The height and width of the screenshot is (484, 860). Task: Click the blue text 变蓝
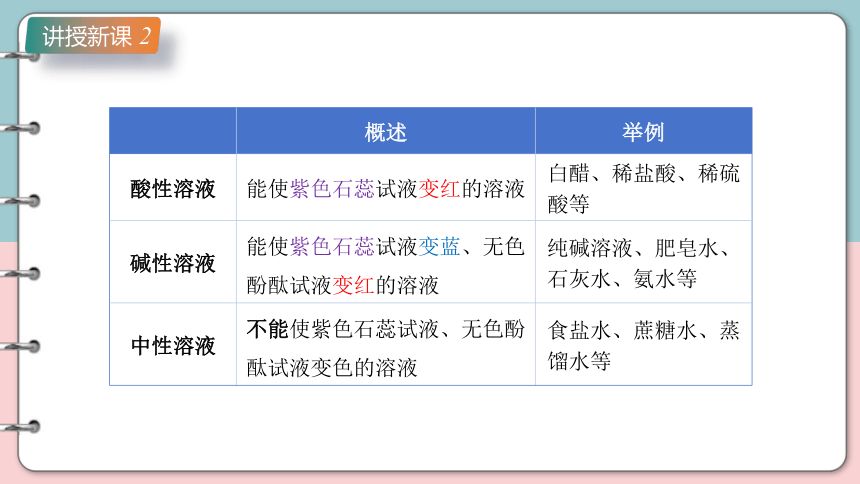439,246
